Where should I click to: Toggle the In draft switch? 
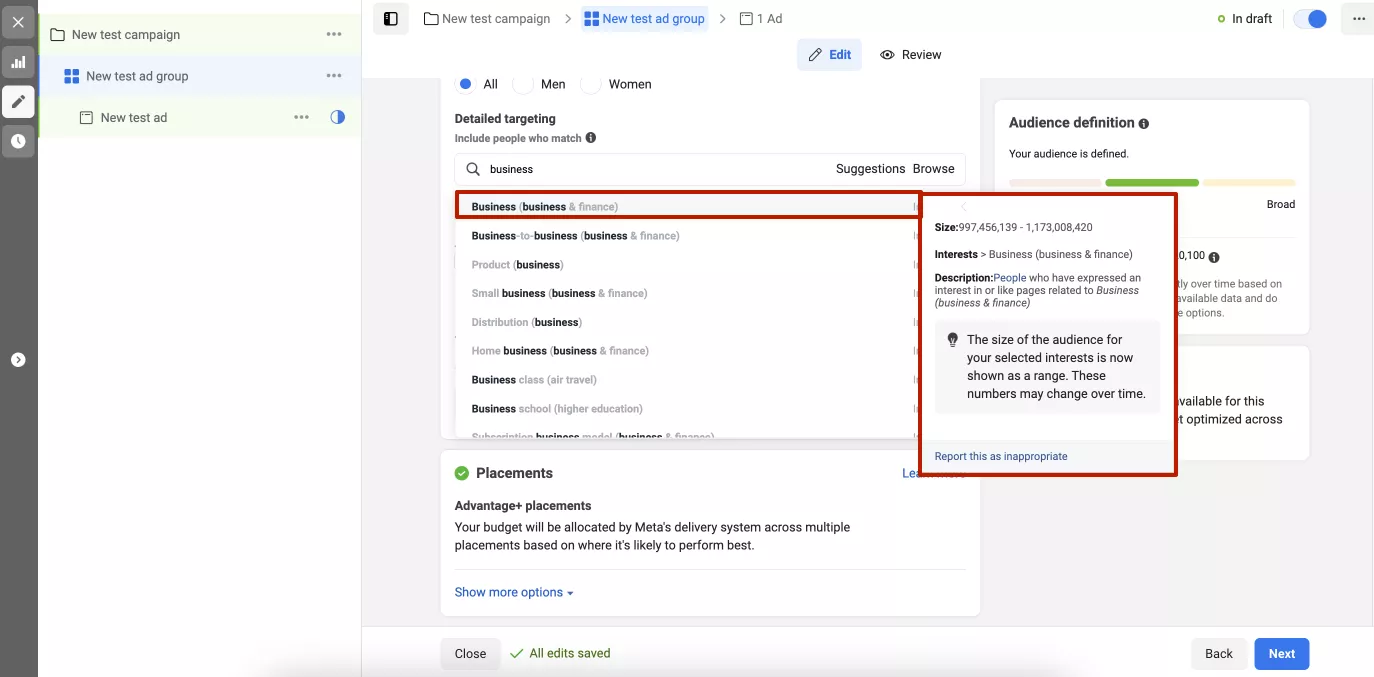pyautogui.click(x=1310, y=19)
